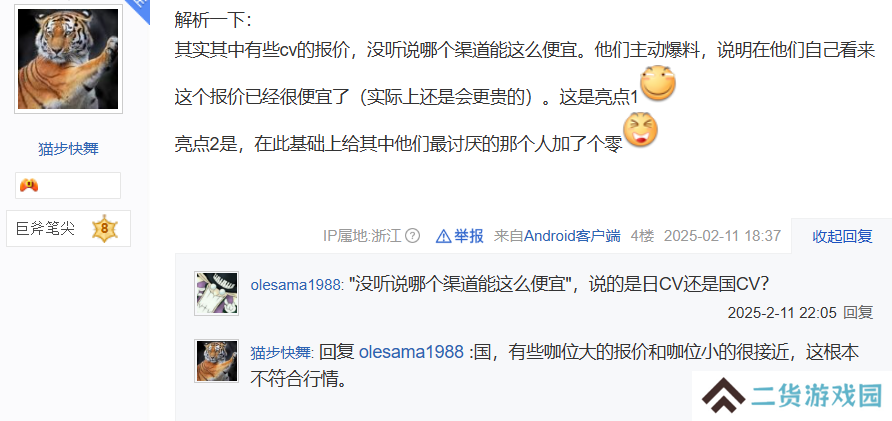This screenshot has width=892, height=421.
Task: Click the laughing emoji after 加了个零
Action: [x=641, y=130]
